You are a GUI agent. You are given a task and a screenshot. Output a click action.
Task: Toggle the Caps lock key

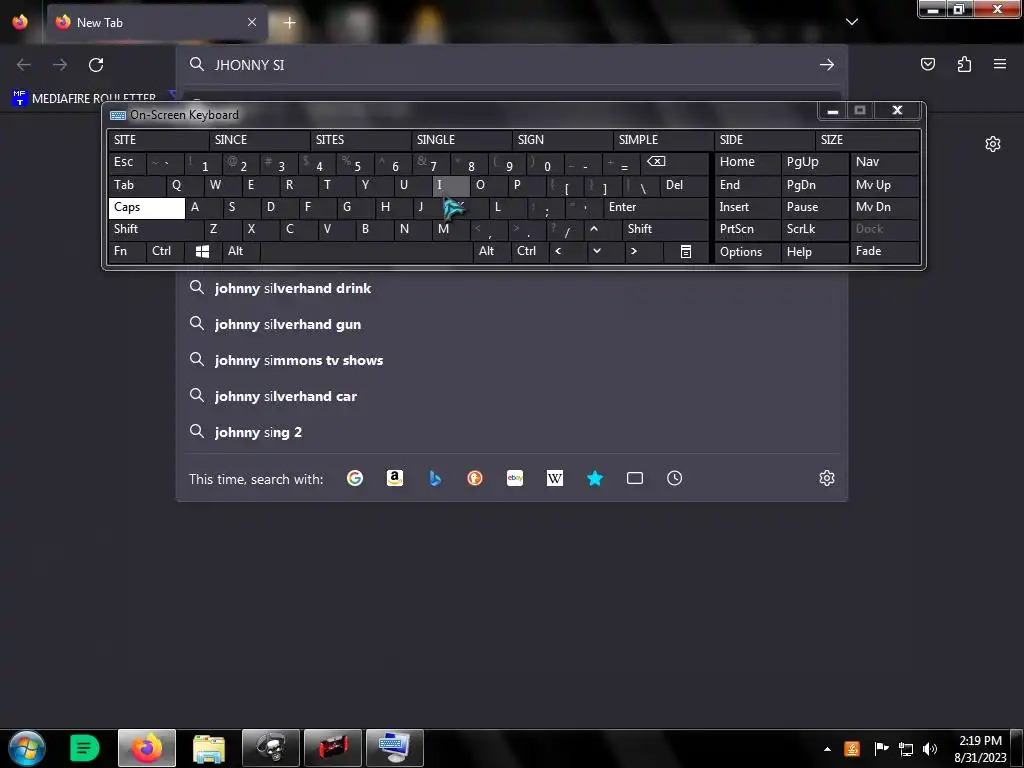click(146, 208)
